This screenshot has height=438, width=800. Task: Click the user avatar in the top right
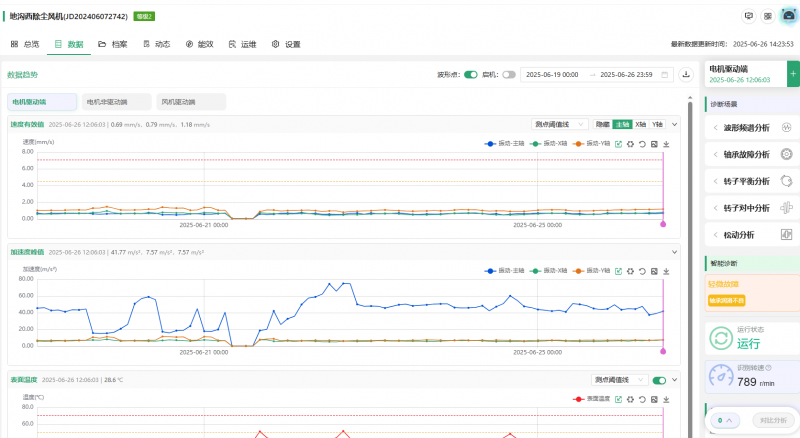coord(788,16)
